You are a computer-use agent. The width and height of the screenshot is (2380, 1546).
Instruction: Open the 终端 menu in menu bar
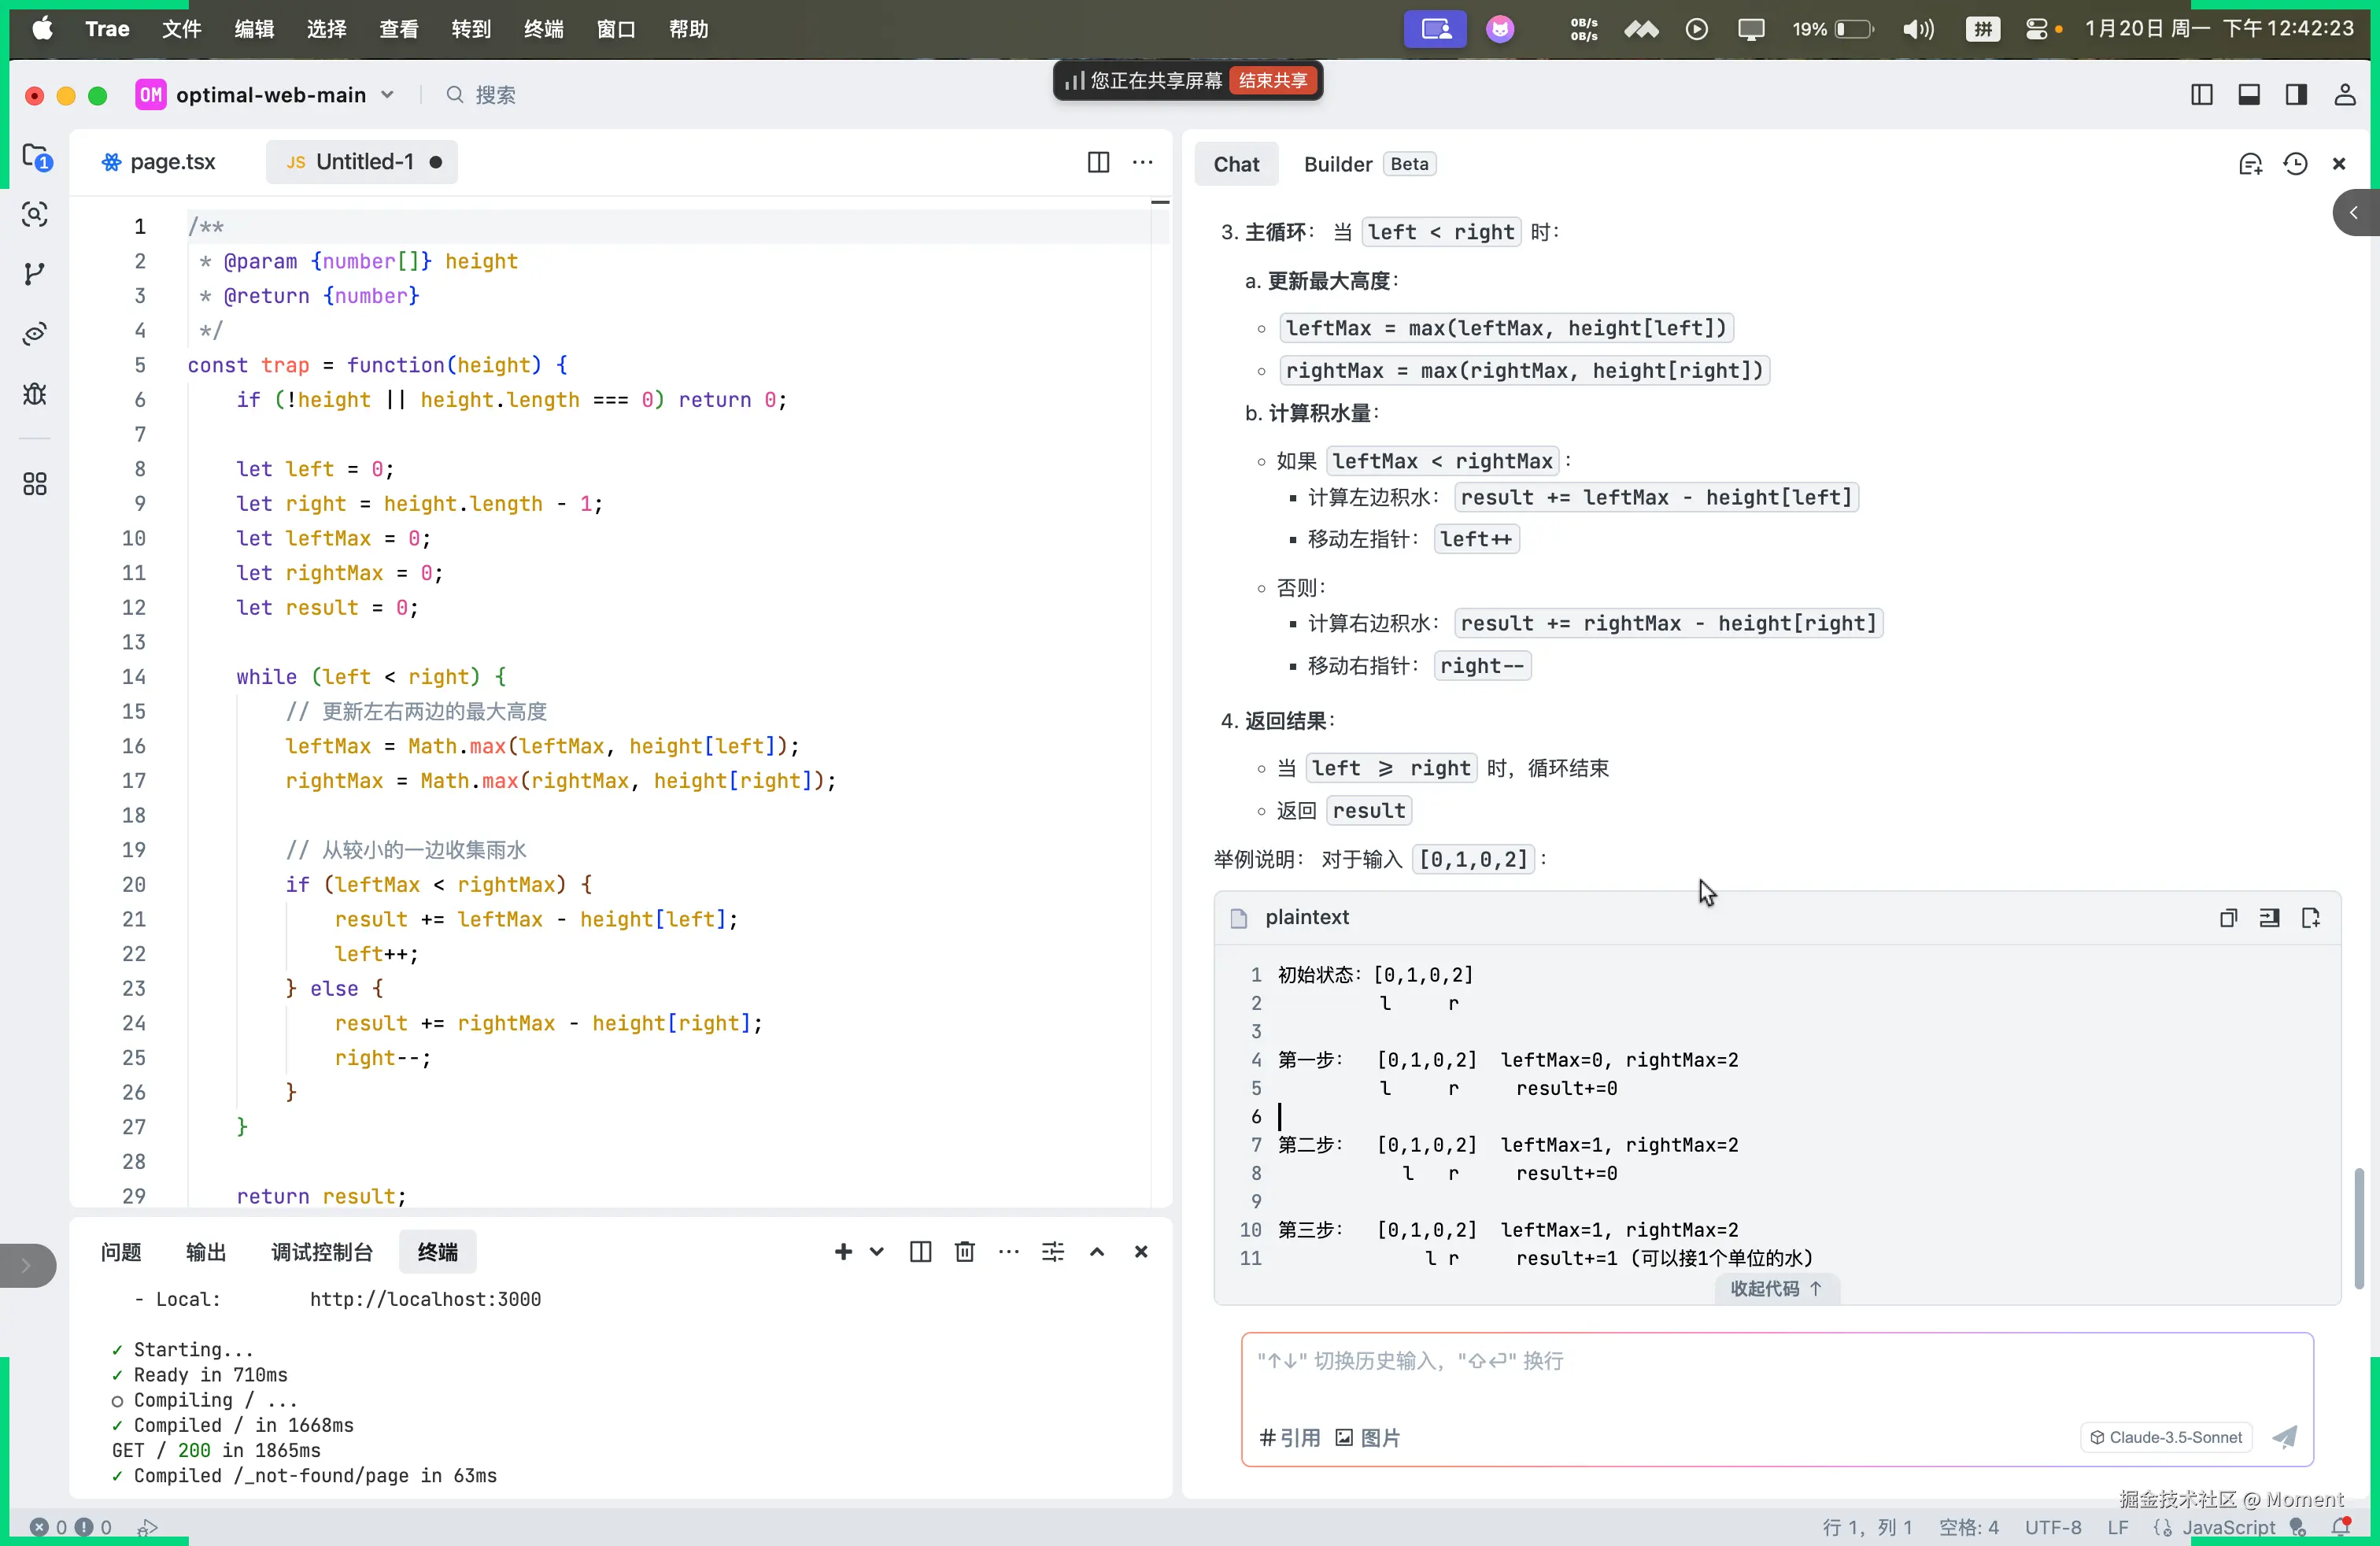[543, 29]
